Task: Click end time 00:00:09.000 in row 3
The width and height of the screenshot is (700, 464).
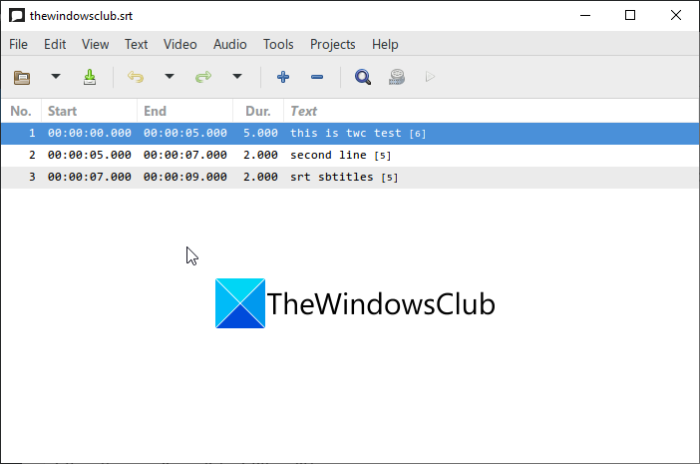Action: click(185, 177)
